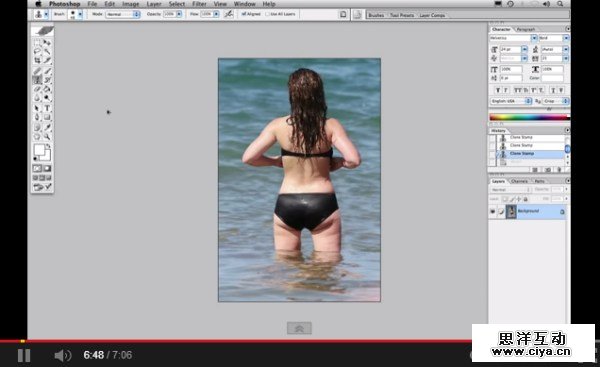This screenshot has height=367, width=600.
Task: Select the Zoom tool in toolbox
Action: (x=47, y=136)
